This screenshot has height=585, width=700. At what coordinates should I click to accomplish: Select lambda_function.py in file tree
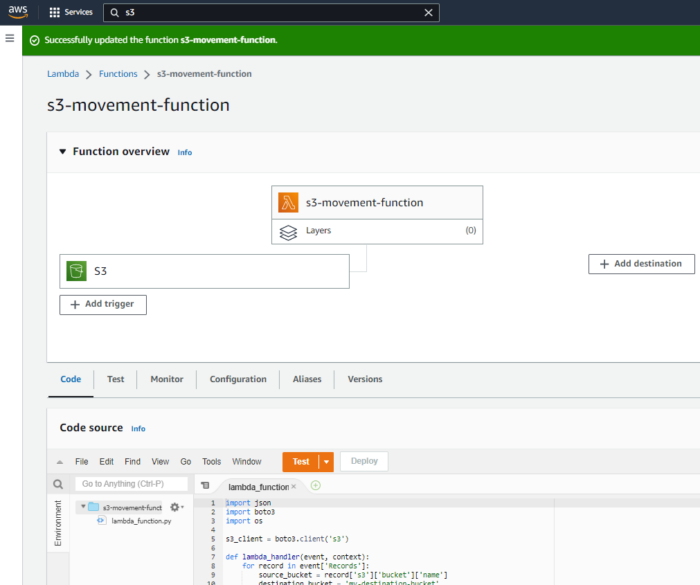[x=141, y=521]
